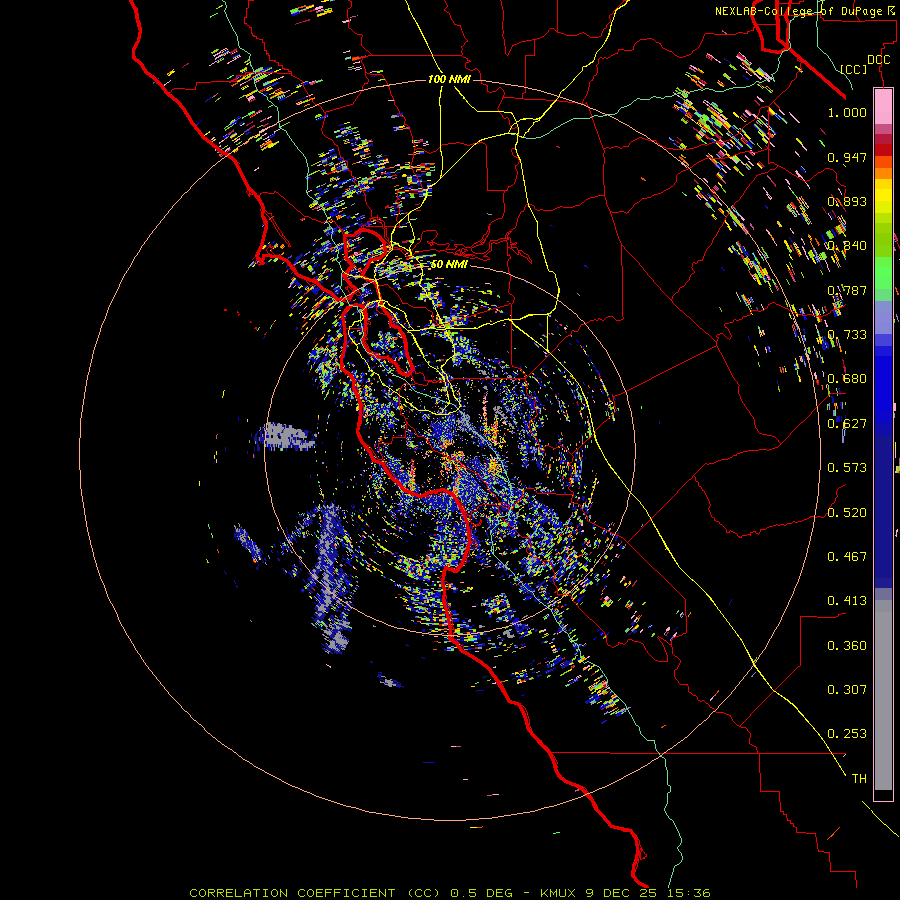The height and width of the screenshot is (900, 900).
Task: Select the 0.627 legend value
Action: point(847,424)
